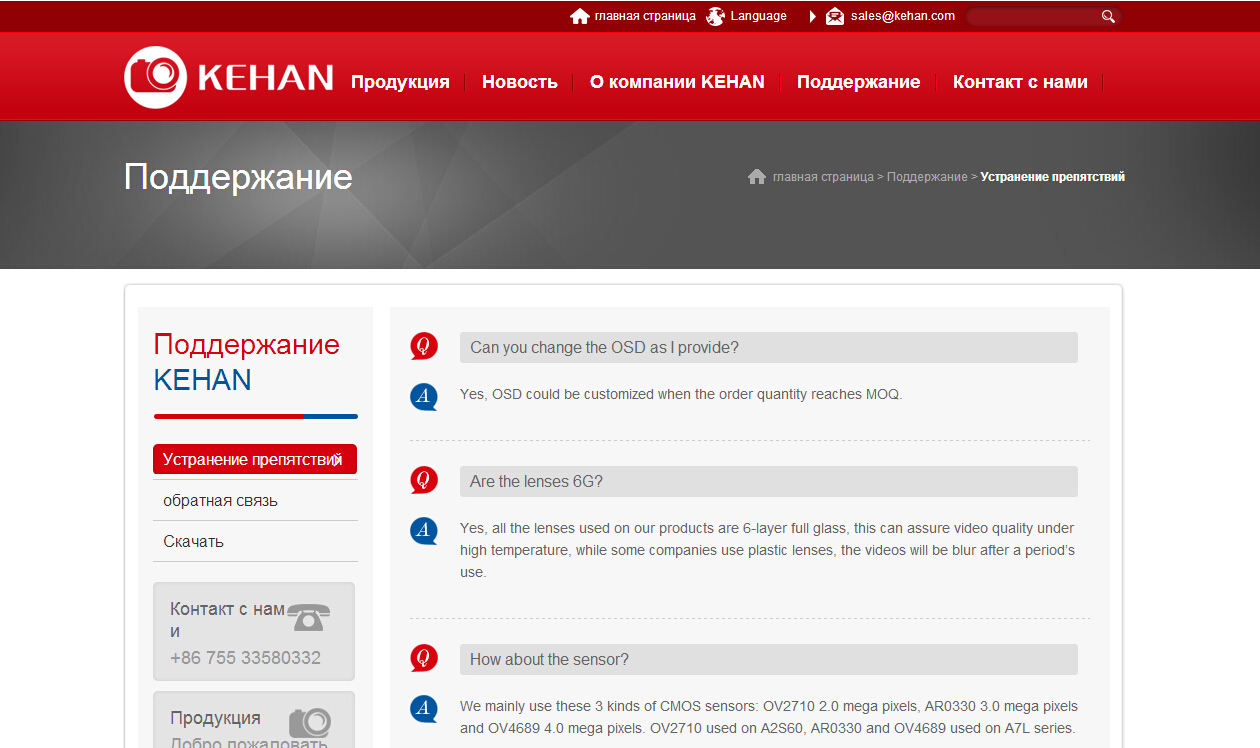
Task: Click the Поддержание KEHAN sidebar title
Action: point(247,362)
